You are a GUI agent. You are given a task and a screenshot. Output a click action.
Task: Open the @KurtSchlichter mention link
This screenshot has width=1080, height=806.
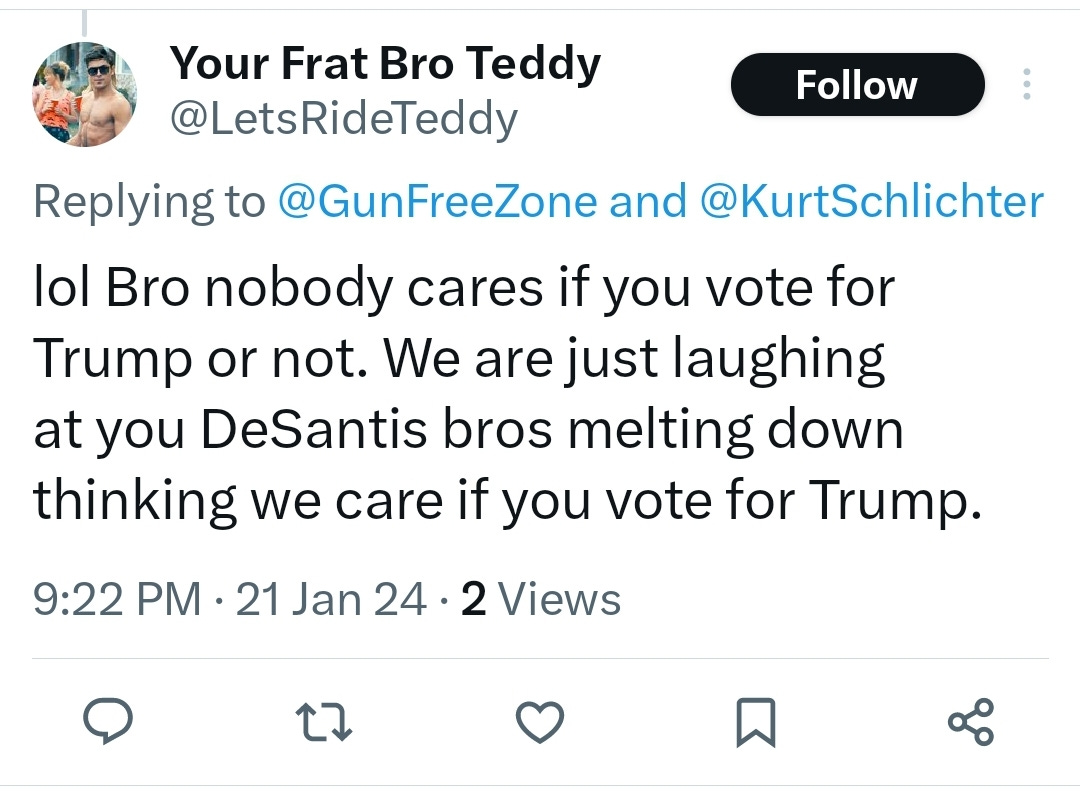872,201
